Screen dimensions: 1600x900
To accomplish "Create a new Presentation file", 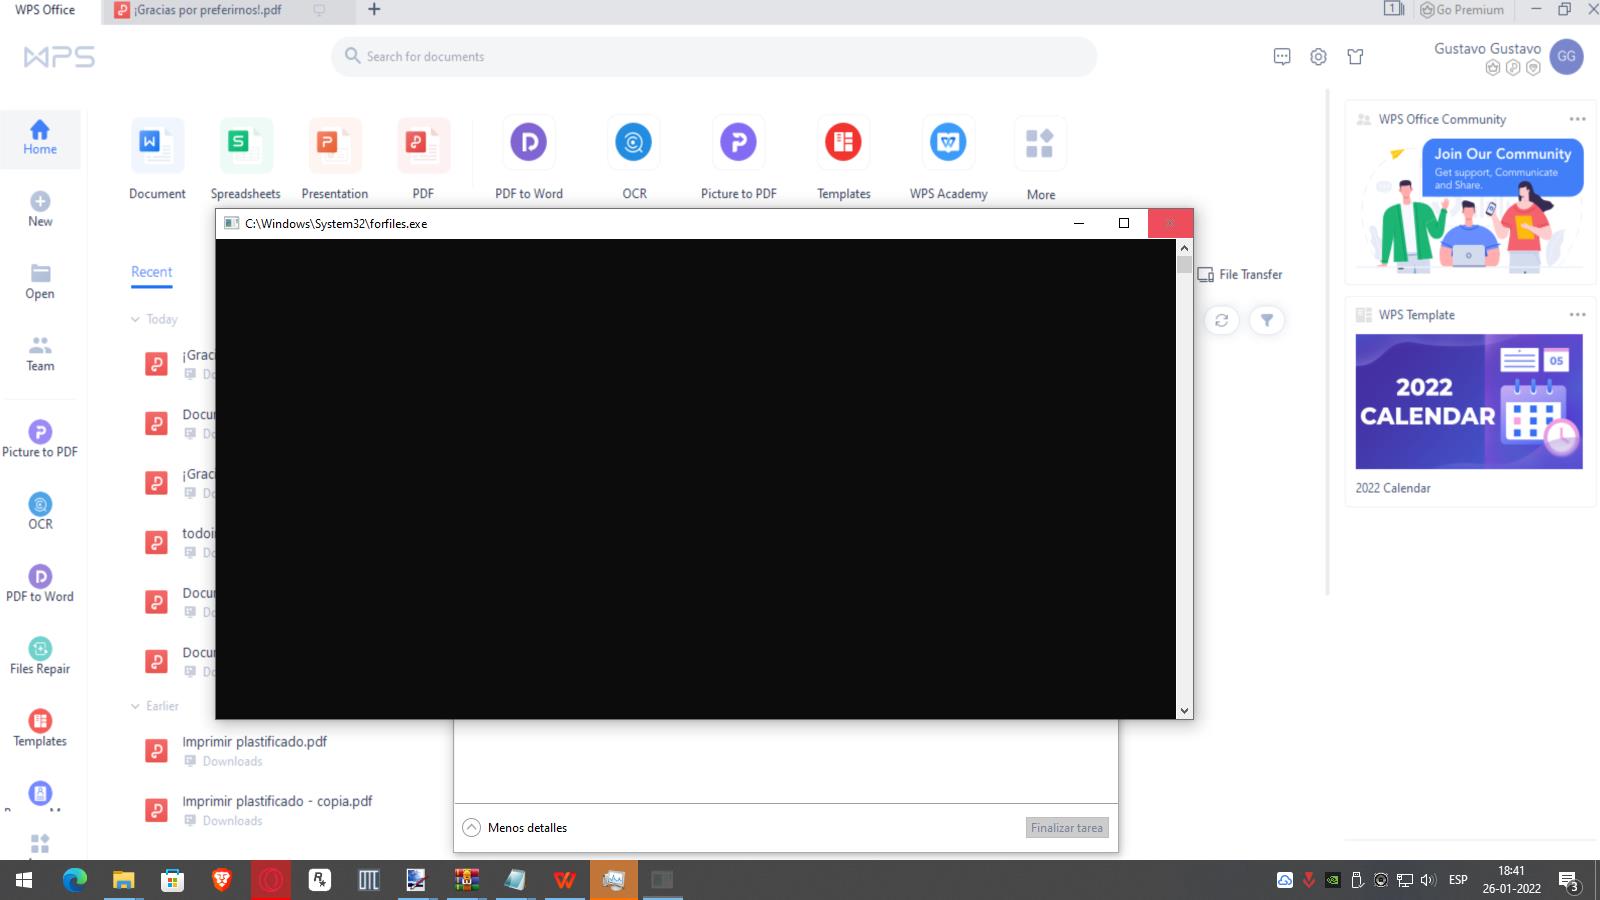I will (x=334, y=143).
